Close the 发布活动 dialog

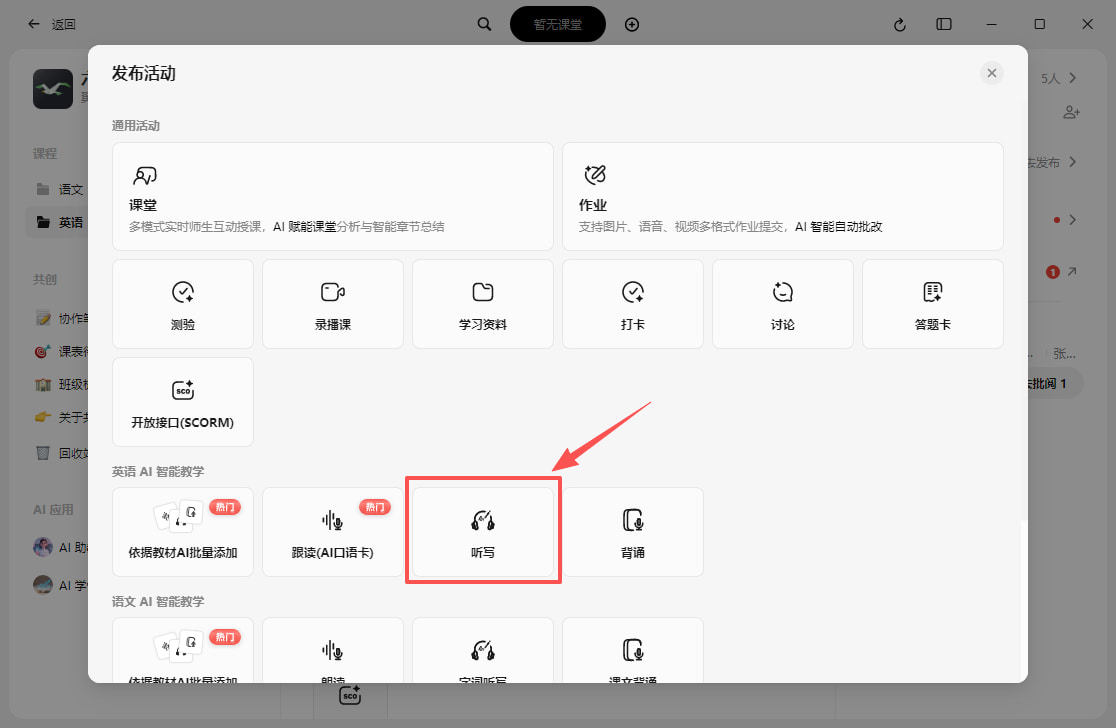[991, 73]
